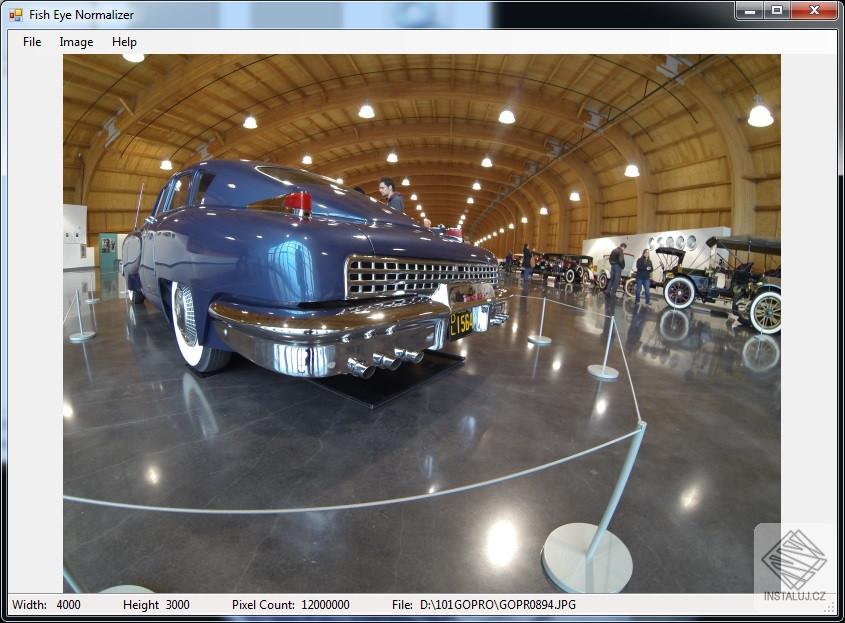The image size is (845, 623).
Task: Open the Help menu
Action: point(124,42)
